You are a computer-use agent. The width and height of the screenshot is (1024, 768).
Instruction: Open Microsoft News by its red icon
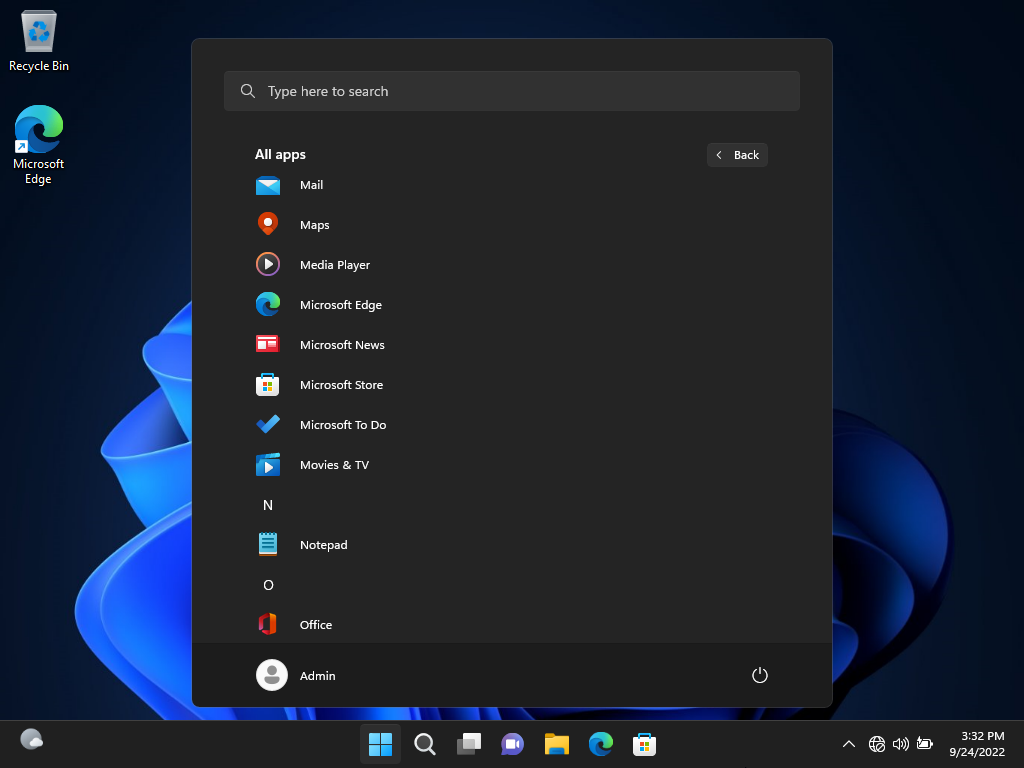[268, 344]
